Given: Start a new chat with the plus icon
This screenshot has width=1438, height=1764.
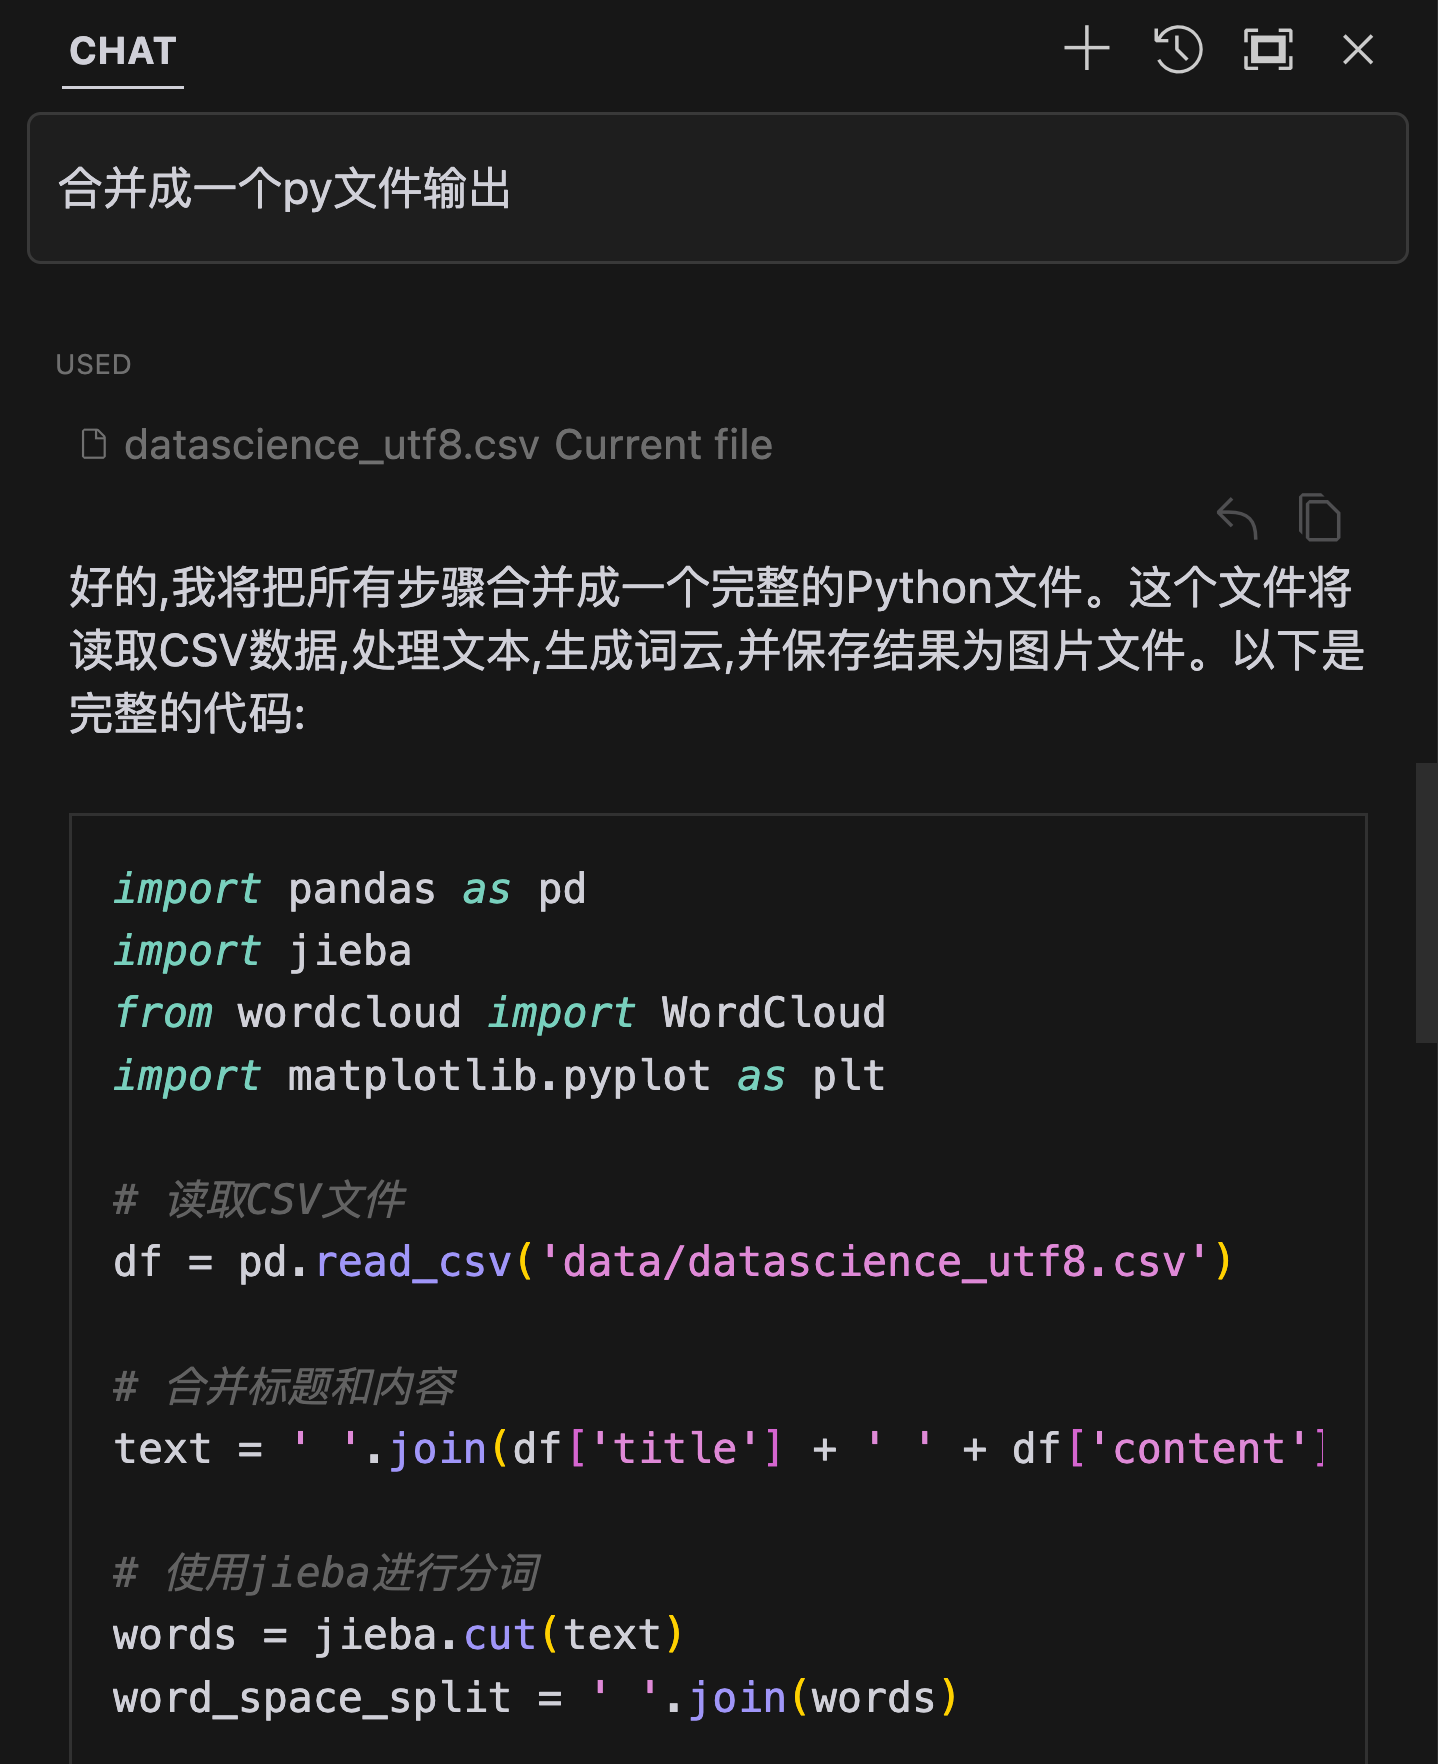Looking at the screenshot, I should 1086,48.
